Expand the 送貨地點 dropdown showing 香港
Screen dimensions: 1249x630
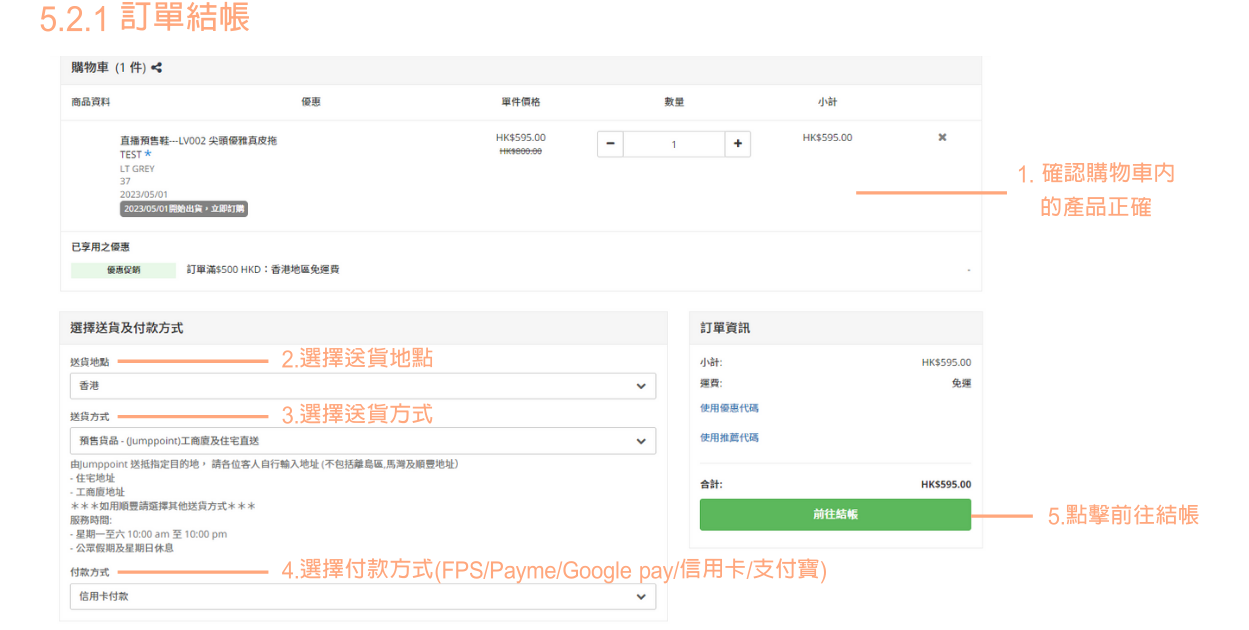[362, 386]
